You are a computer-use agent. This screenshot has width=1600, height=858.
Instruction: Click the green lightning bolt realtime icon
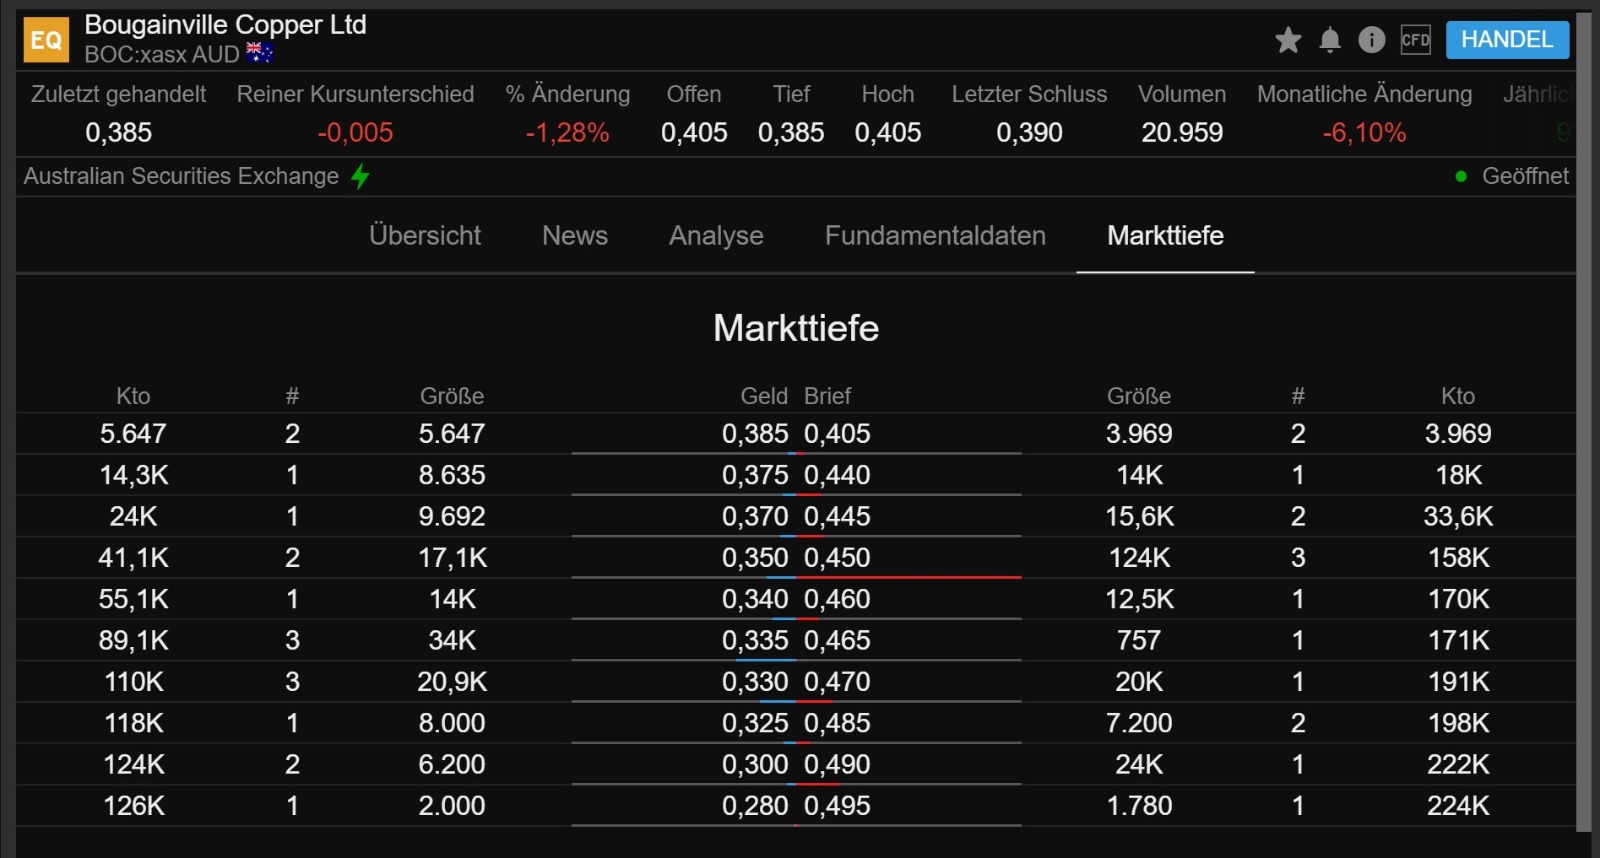(x=360, y=177)
